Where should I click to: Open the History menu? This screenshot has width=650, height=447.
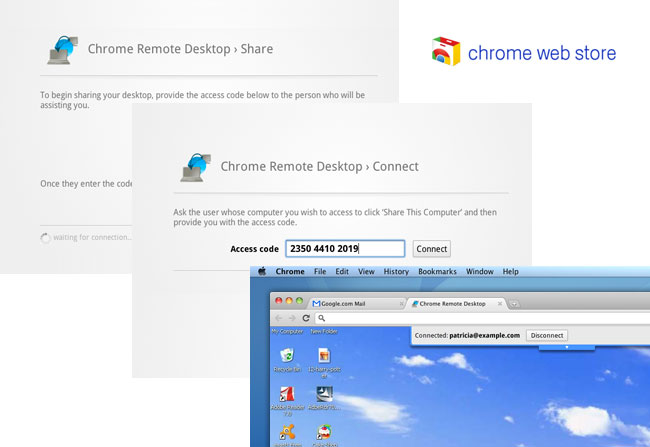point(396,271)
